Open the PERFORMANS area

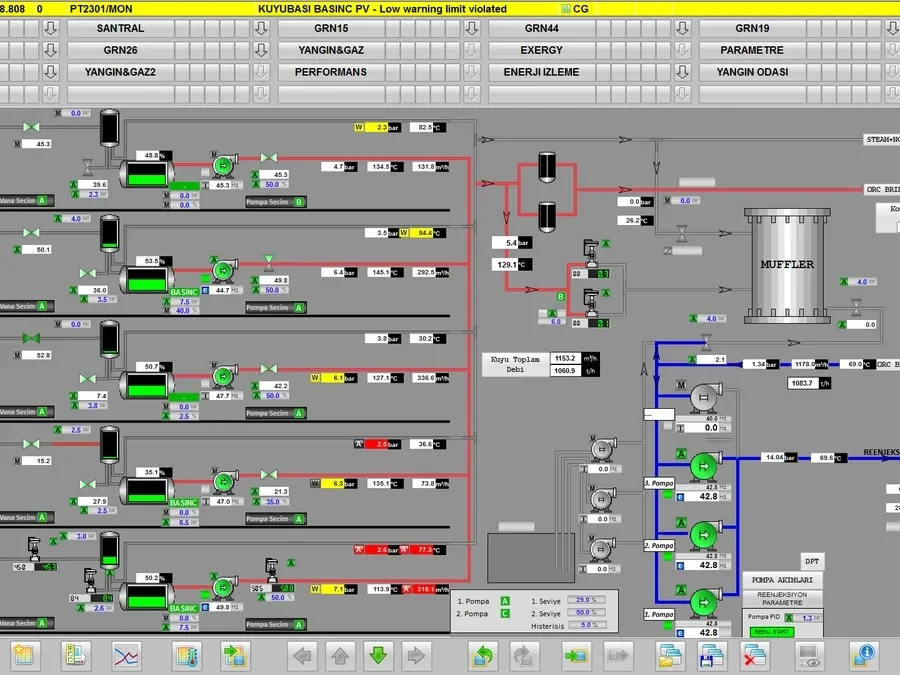pos(331,72)
